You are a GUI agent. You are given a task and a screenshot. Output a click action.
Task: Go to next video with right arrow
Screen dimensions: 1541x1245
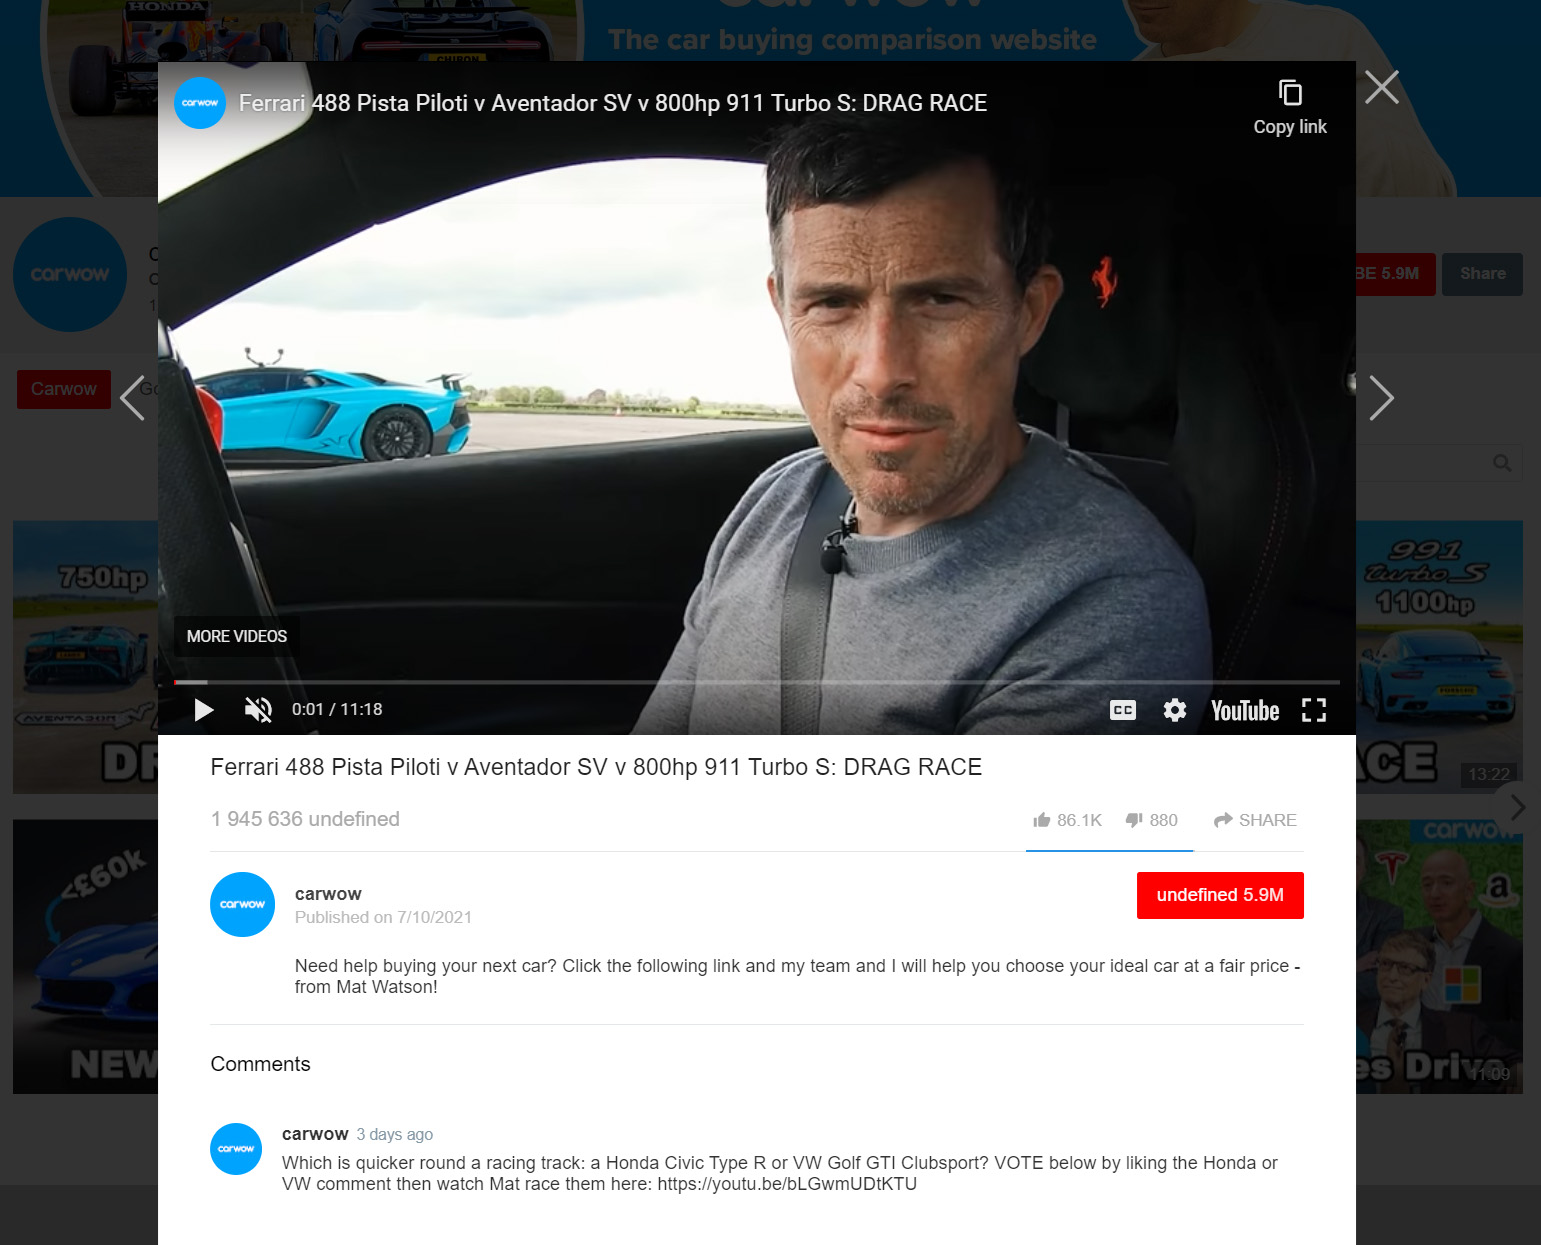1381,398
